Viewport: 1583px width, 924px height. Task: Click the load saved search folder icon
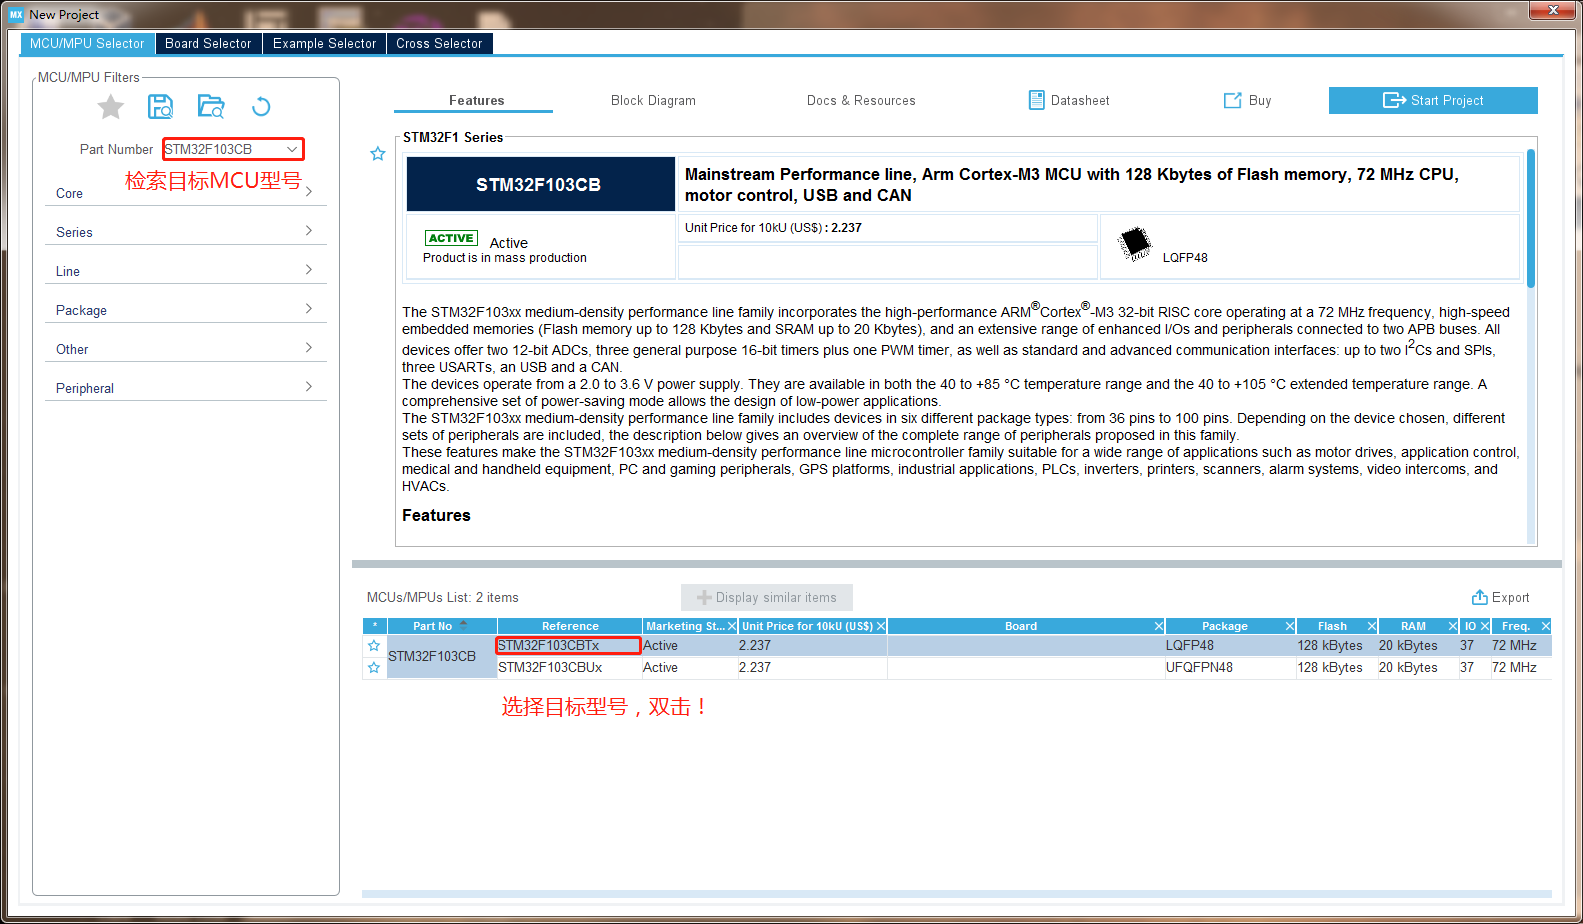[x=211, y=107]
